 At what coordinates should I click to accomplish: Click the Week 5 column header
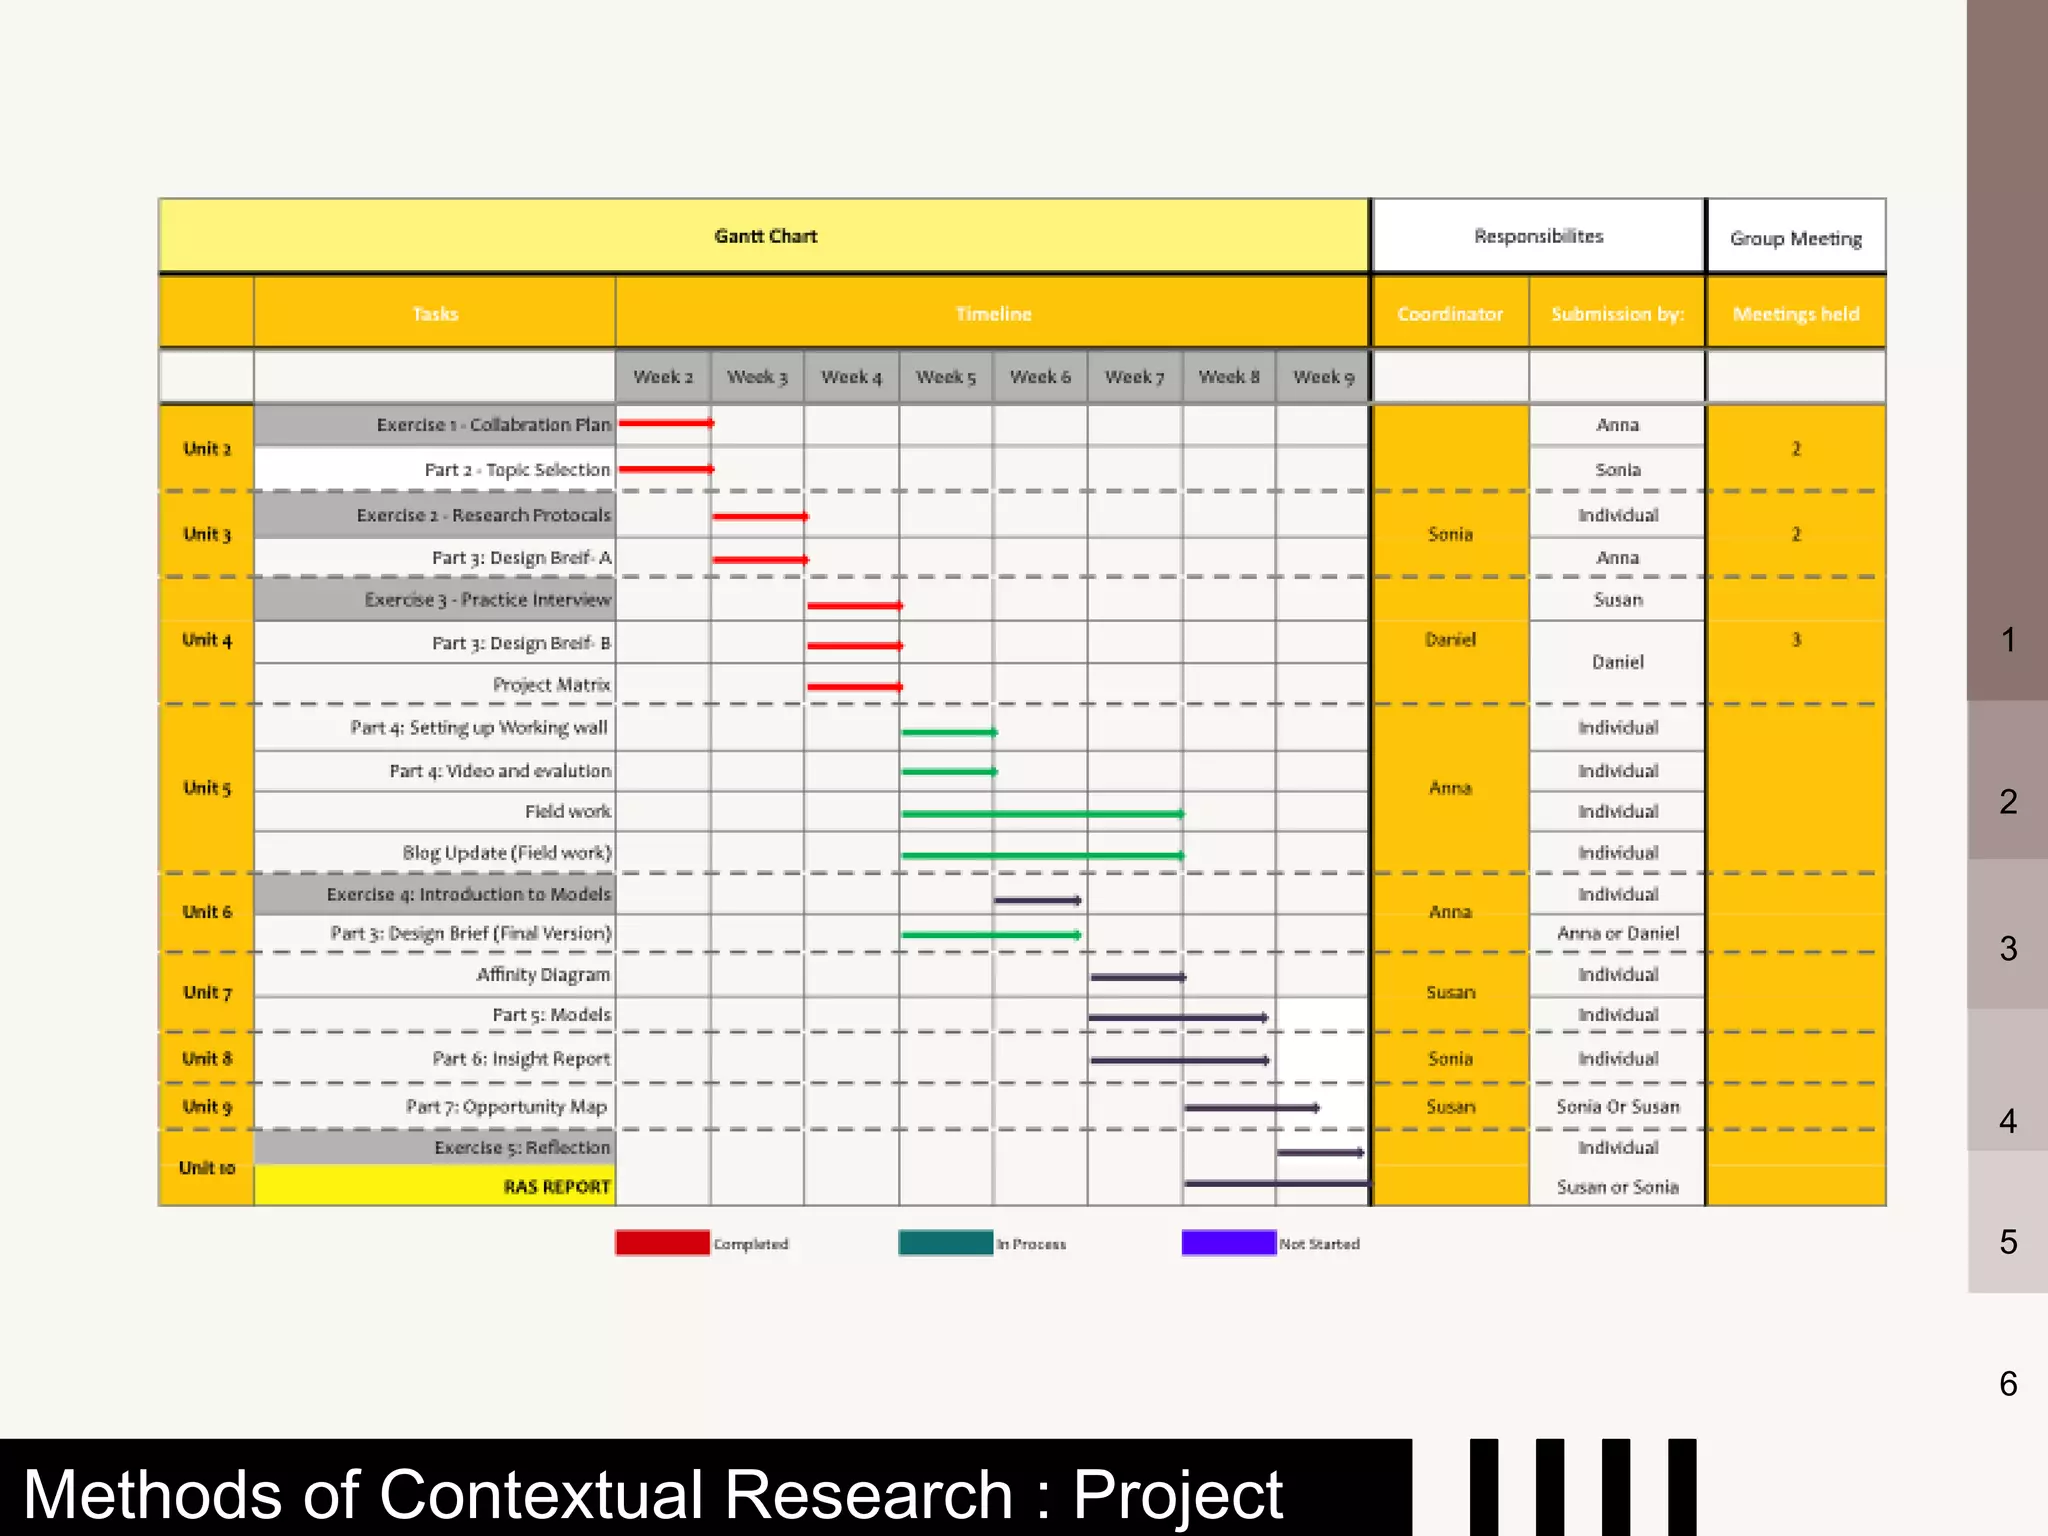click(946, 377)
